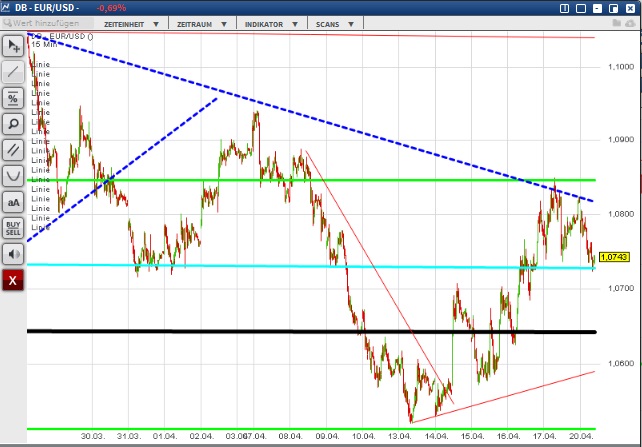Click into the Wert hinzufügen input field
The image size is (642, 447).
(x=47, y=23)
